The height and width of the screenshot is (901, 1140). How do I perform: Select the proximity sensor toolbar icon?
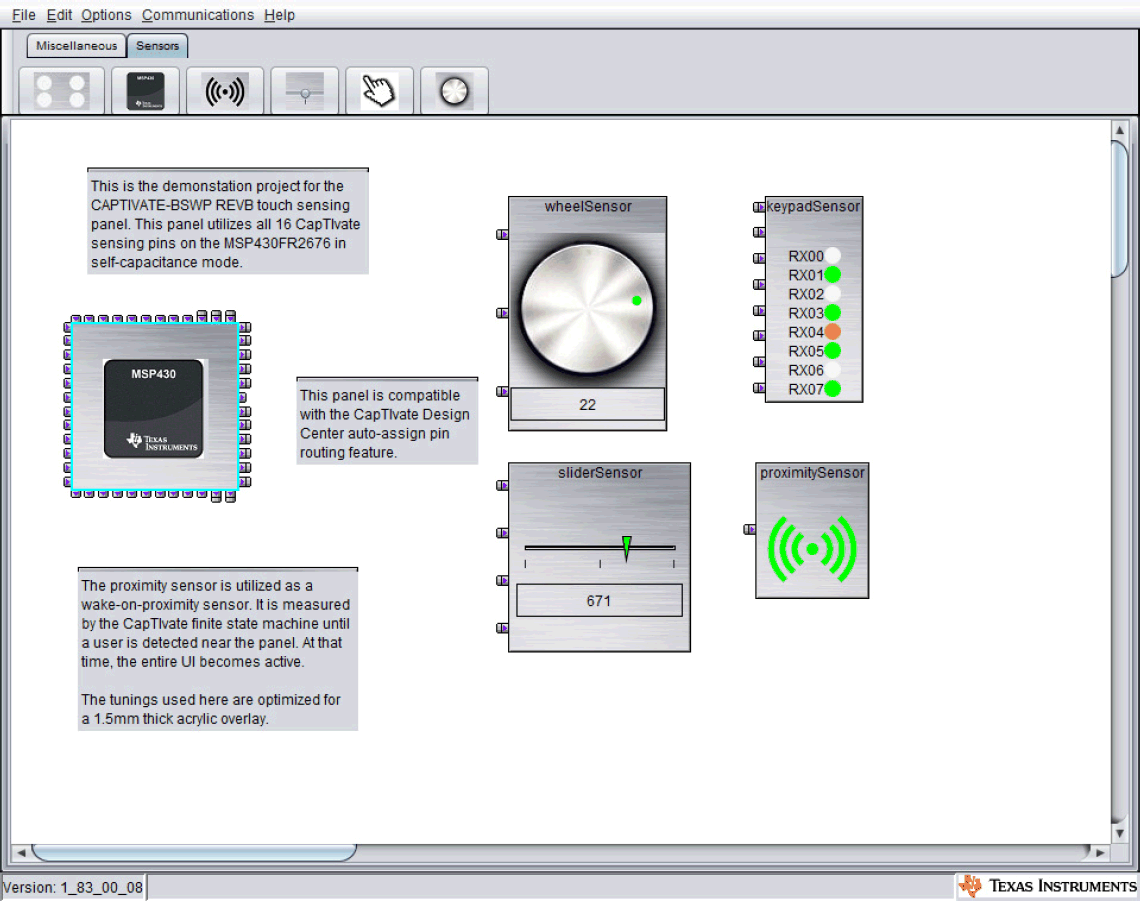[225, 92]
